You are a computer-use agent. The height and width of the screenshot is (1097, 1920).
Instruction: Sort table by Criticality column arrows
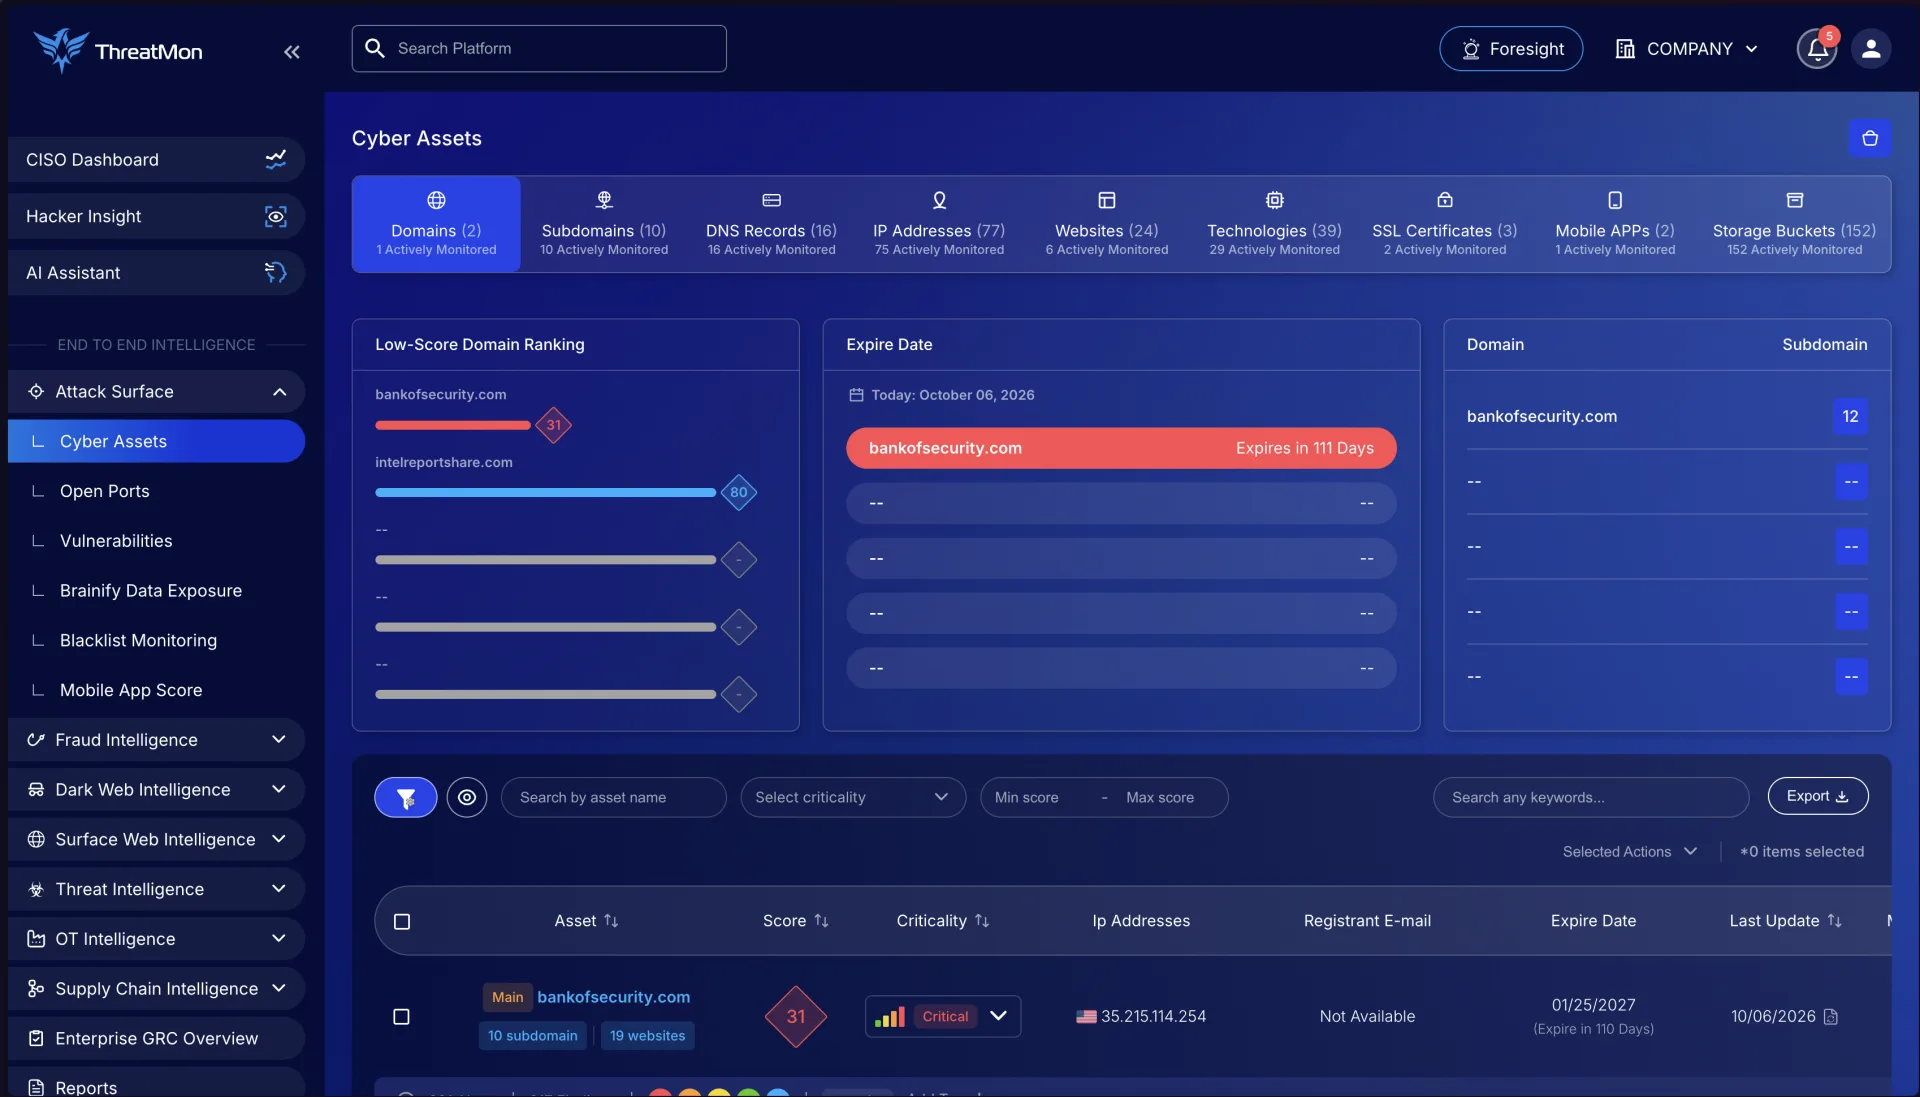[982, 920]
